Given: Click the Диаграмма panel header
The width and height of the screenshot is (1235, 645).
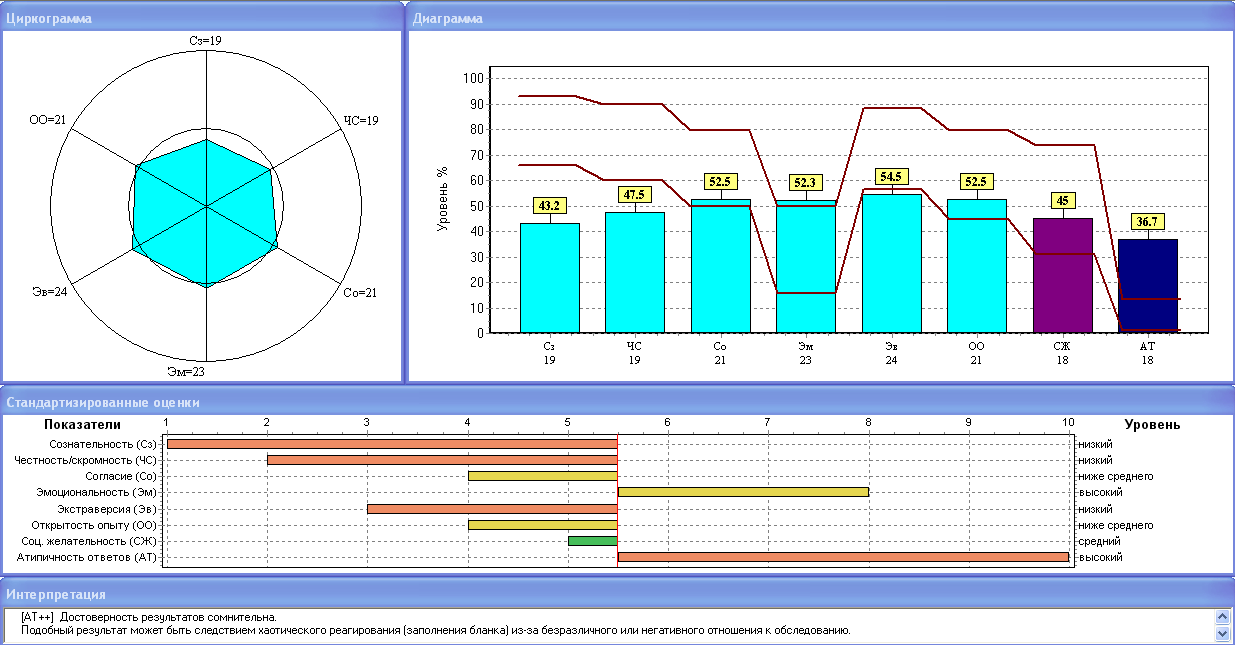Looking at the screenshot, I should [x=448, y=19].
